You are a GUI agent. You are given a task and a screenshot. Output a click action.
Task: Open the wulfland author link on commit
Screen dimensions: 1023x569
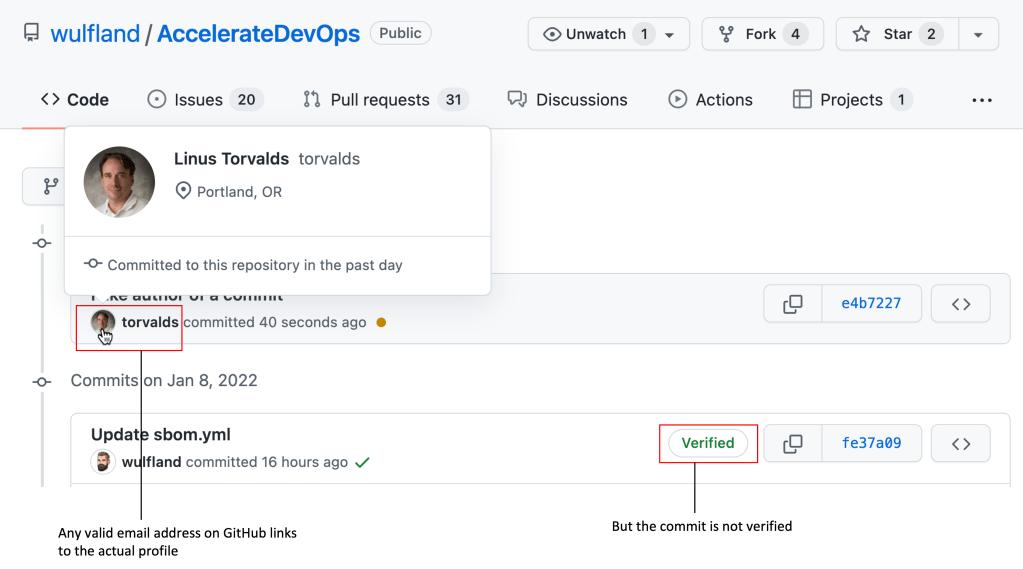[151, 462]
